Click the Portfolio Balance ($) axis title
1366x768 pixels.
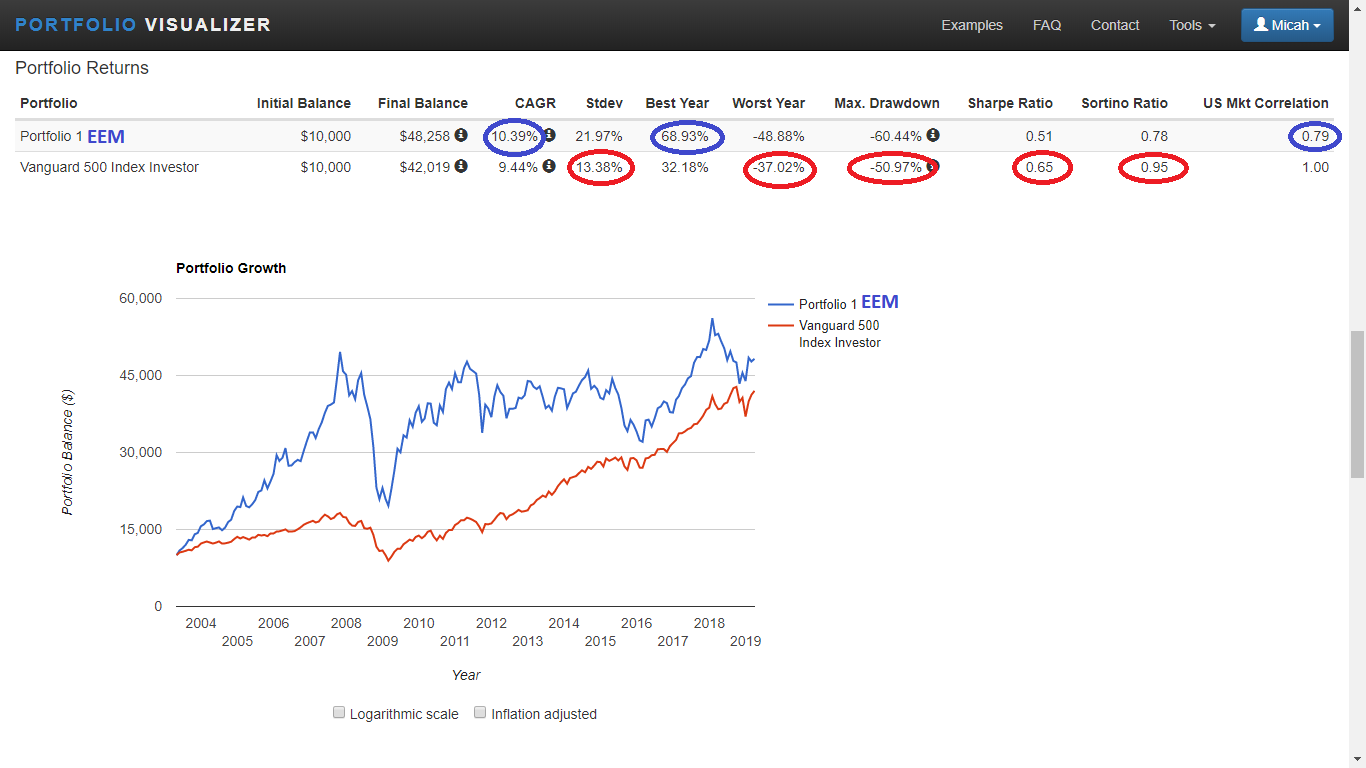(x=68, y=452)
